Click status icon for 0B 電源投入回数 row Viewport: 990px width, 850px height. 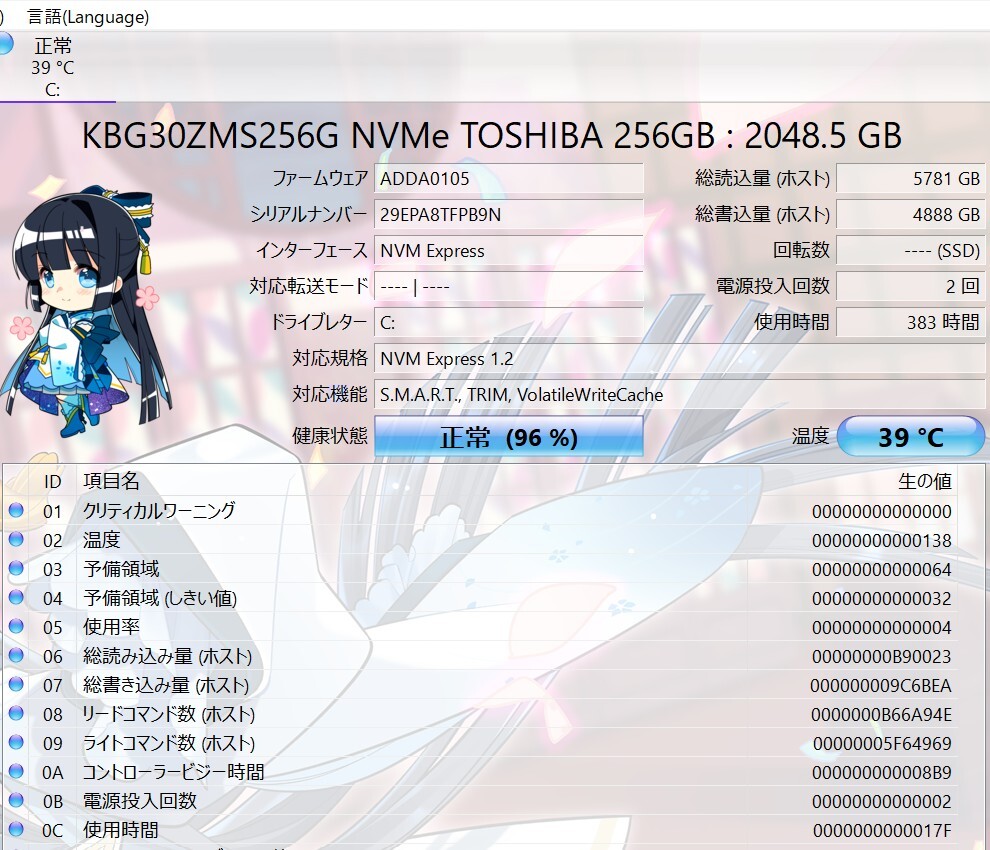[16, 801]
